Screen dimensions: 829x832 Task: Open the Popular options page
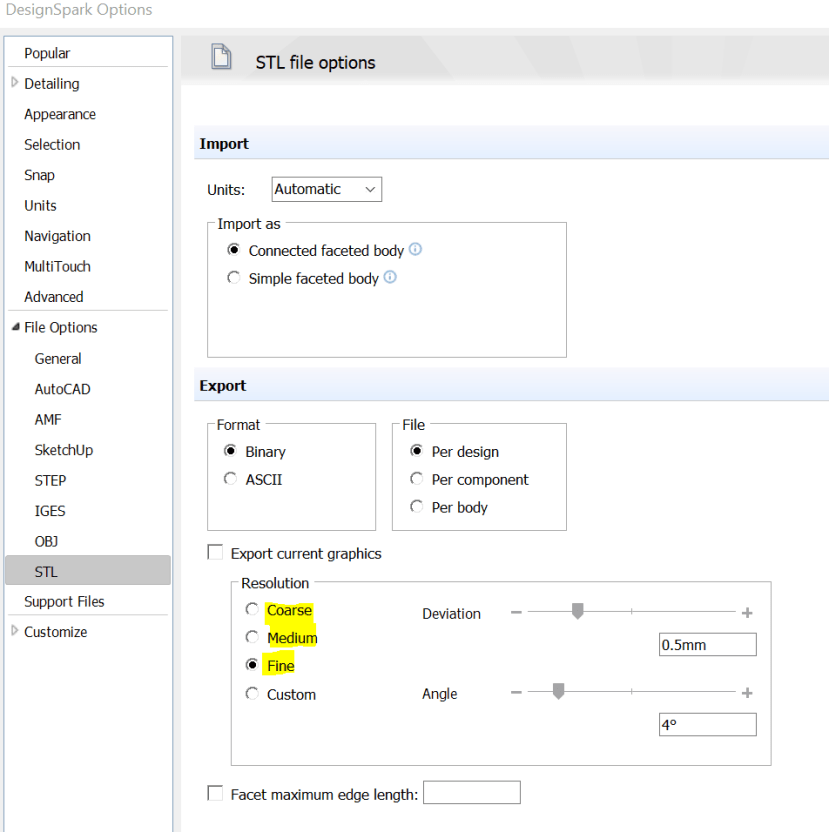coord(47,53)
